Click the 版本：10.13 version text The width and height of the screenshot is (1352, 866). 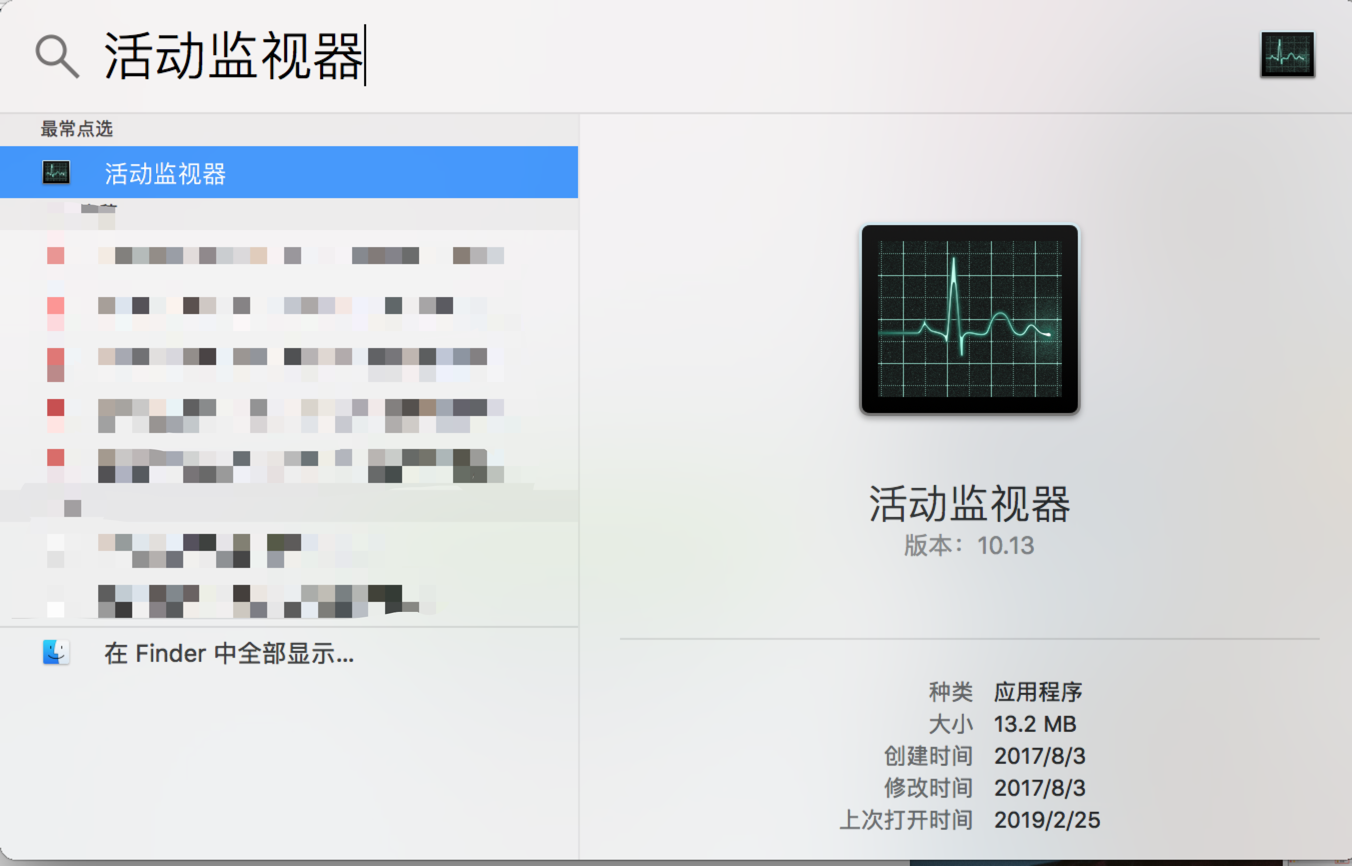[969, 545]
